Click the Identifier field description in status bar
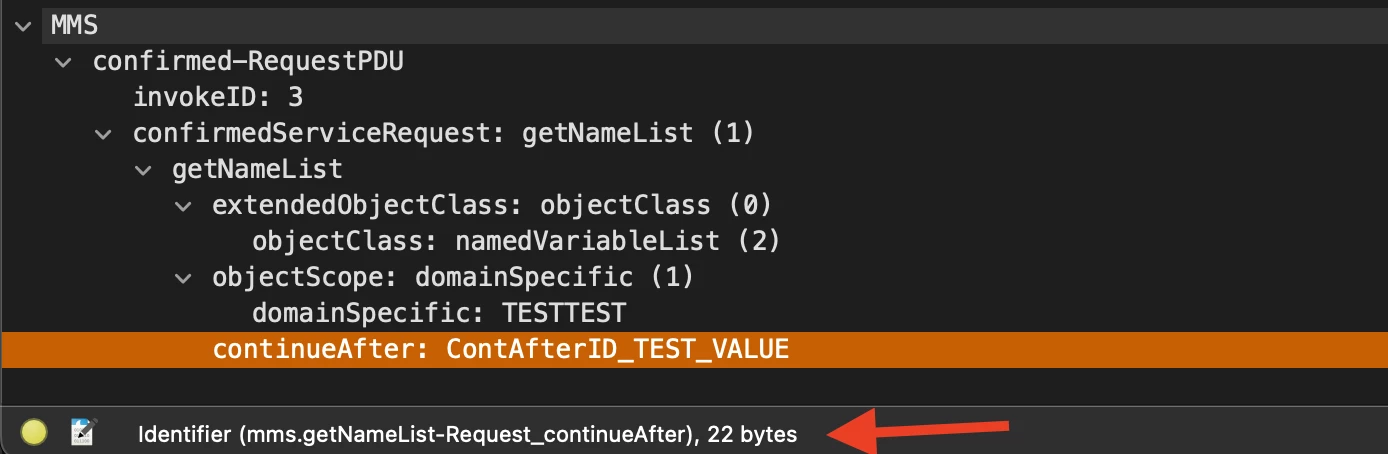Viewport: 1388px width, 454px height. (467, 435)
